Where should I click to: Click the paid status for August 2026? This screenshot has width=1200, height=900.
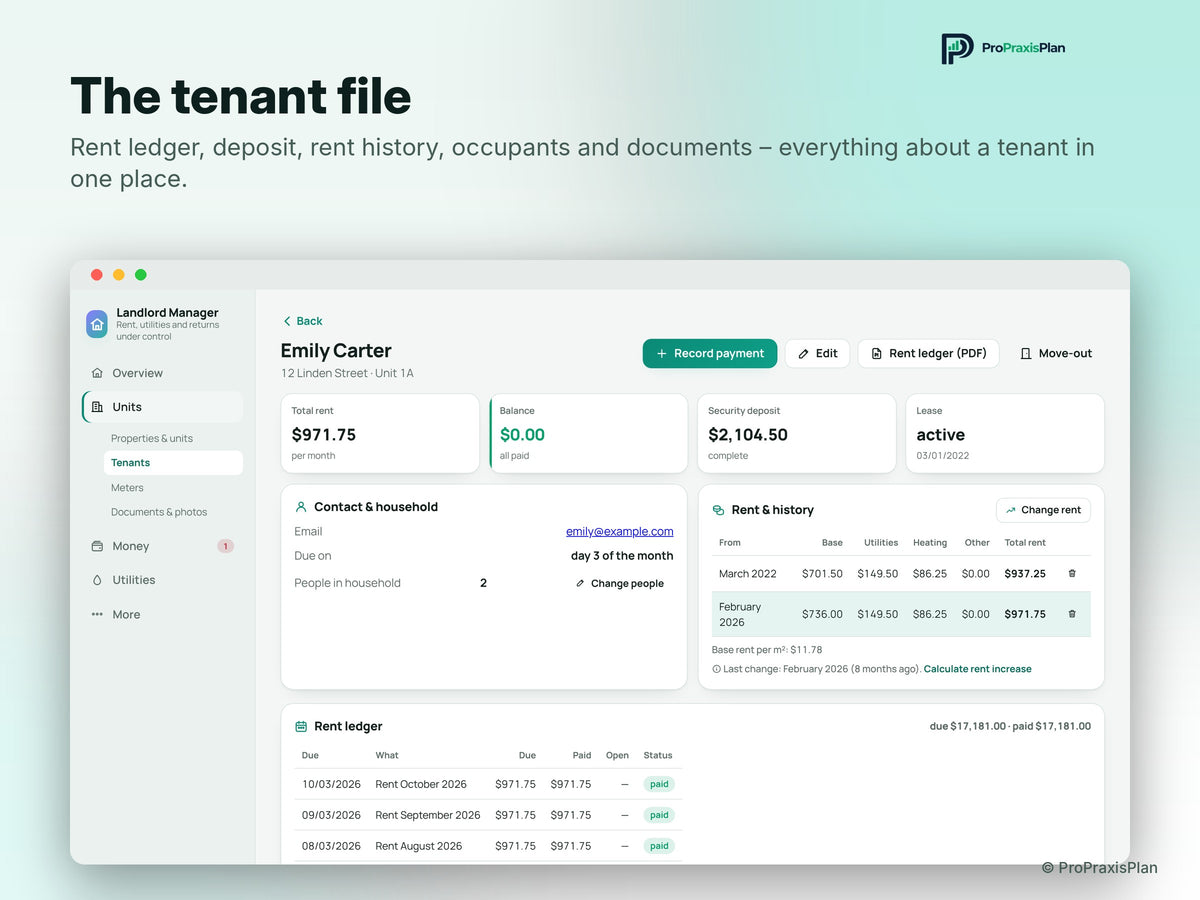click(x=659, y=846)
